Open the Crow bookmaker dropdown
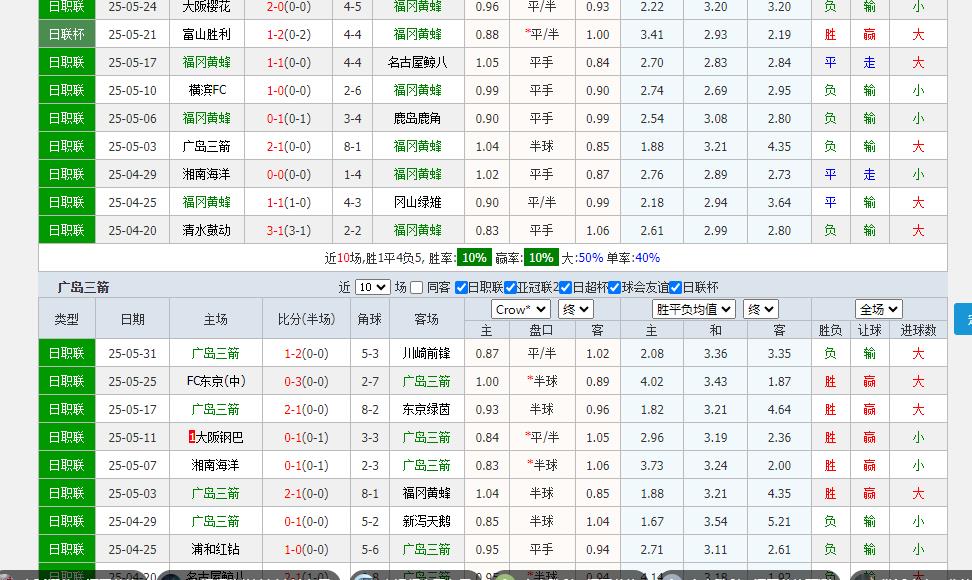 pos(519,309)
